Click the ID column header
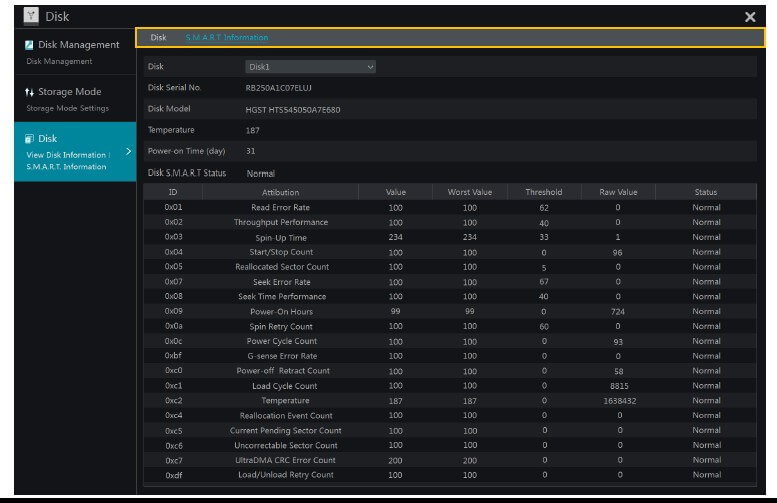 (x=173, y=192)
